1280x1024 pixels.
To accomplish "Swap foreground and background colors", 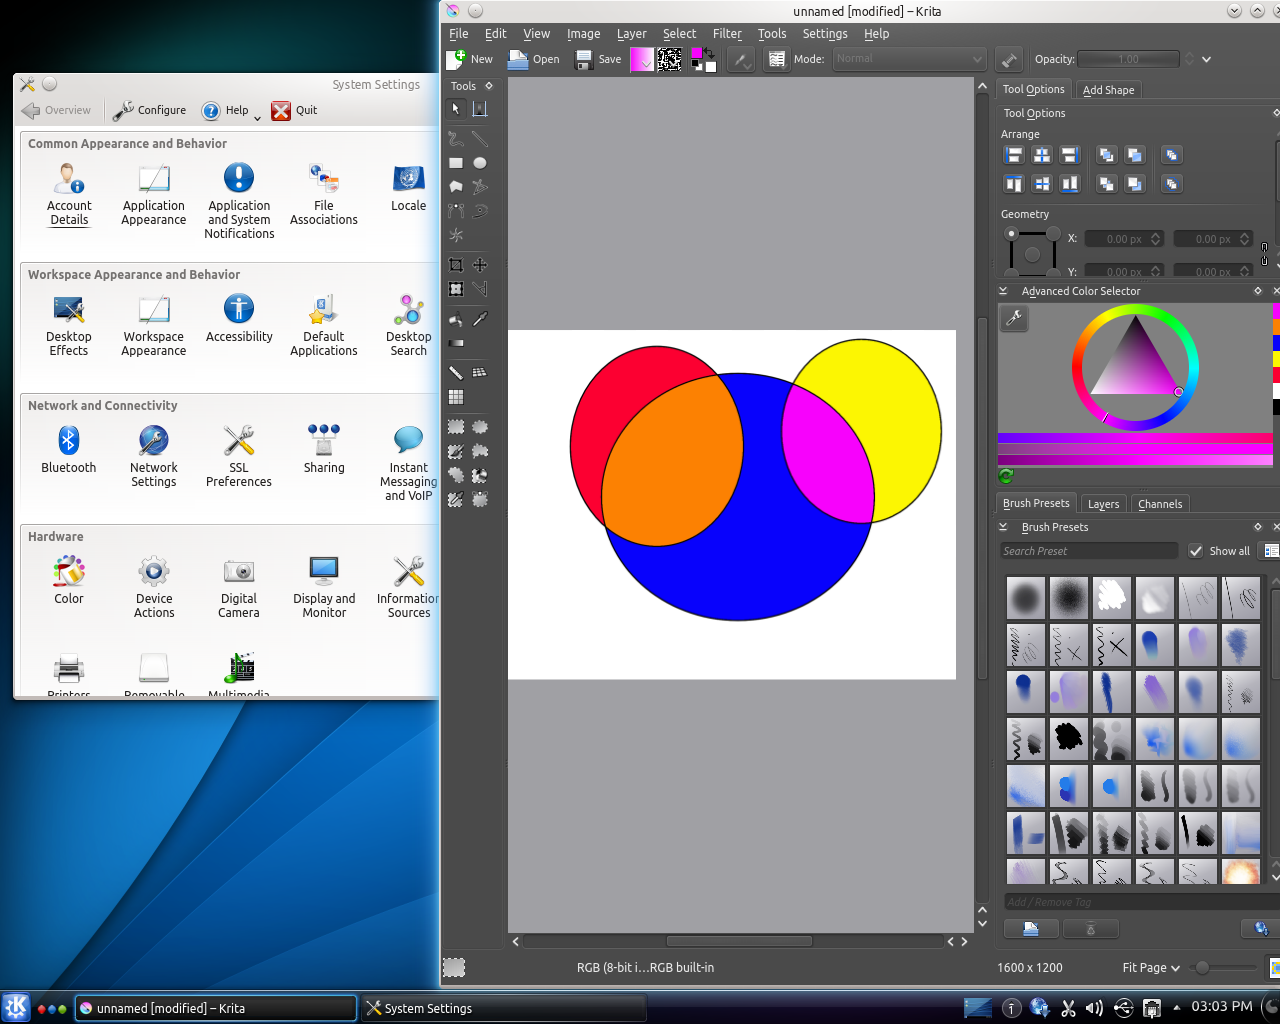I will pyautogui.click(x=711, y=51).
